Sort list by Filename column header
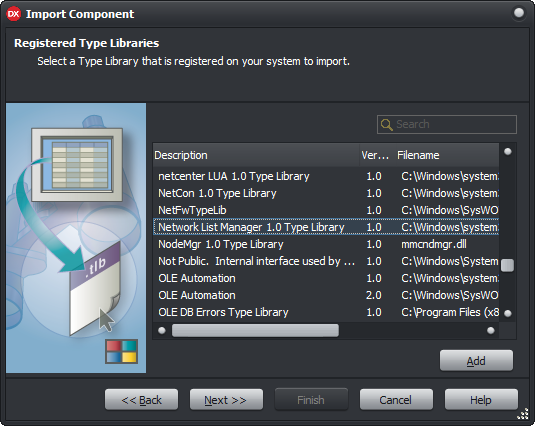The width and height of the screenshot is (535, 426). [447, 155]
